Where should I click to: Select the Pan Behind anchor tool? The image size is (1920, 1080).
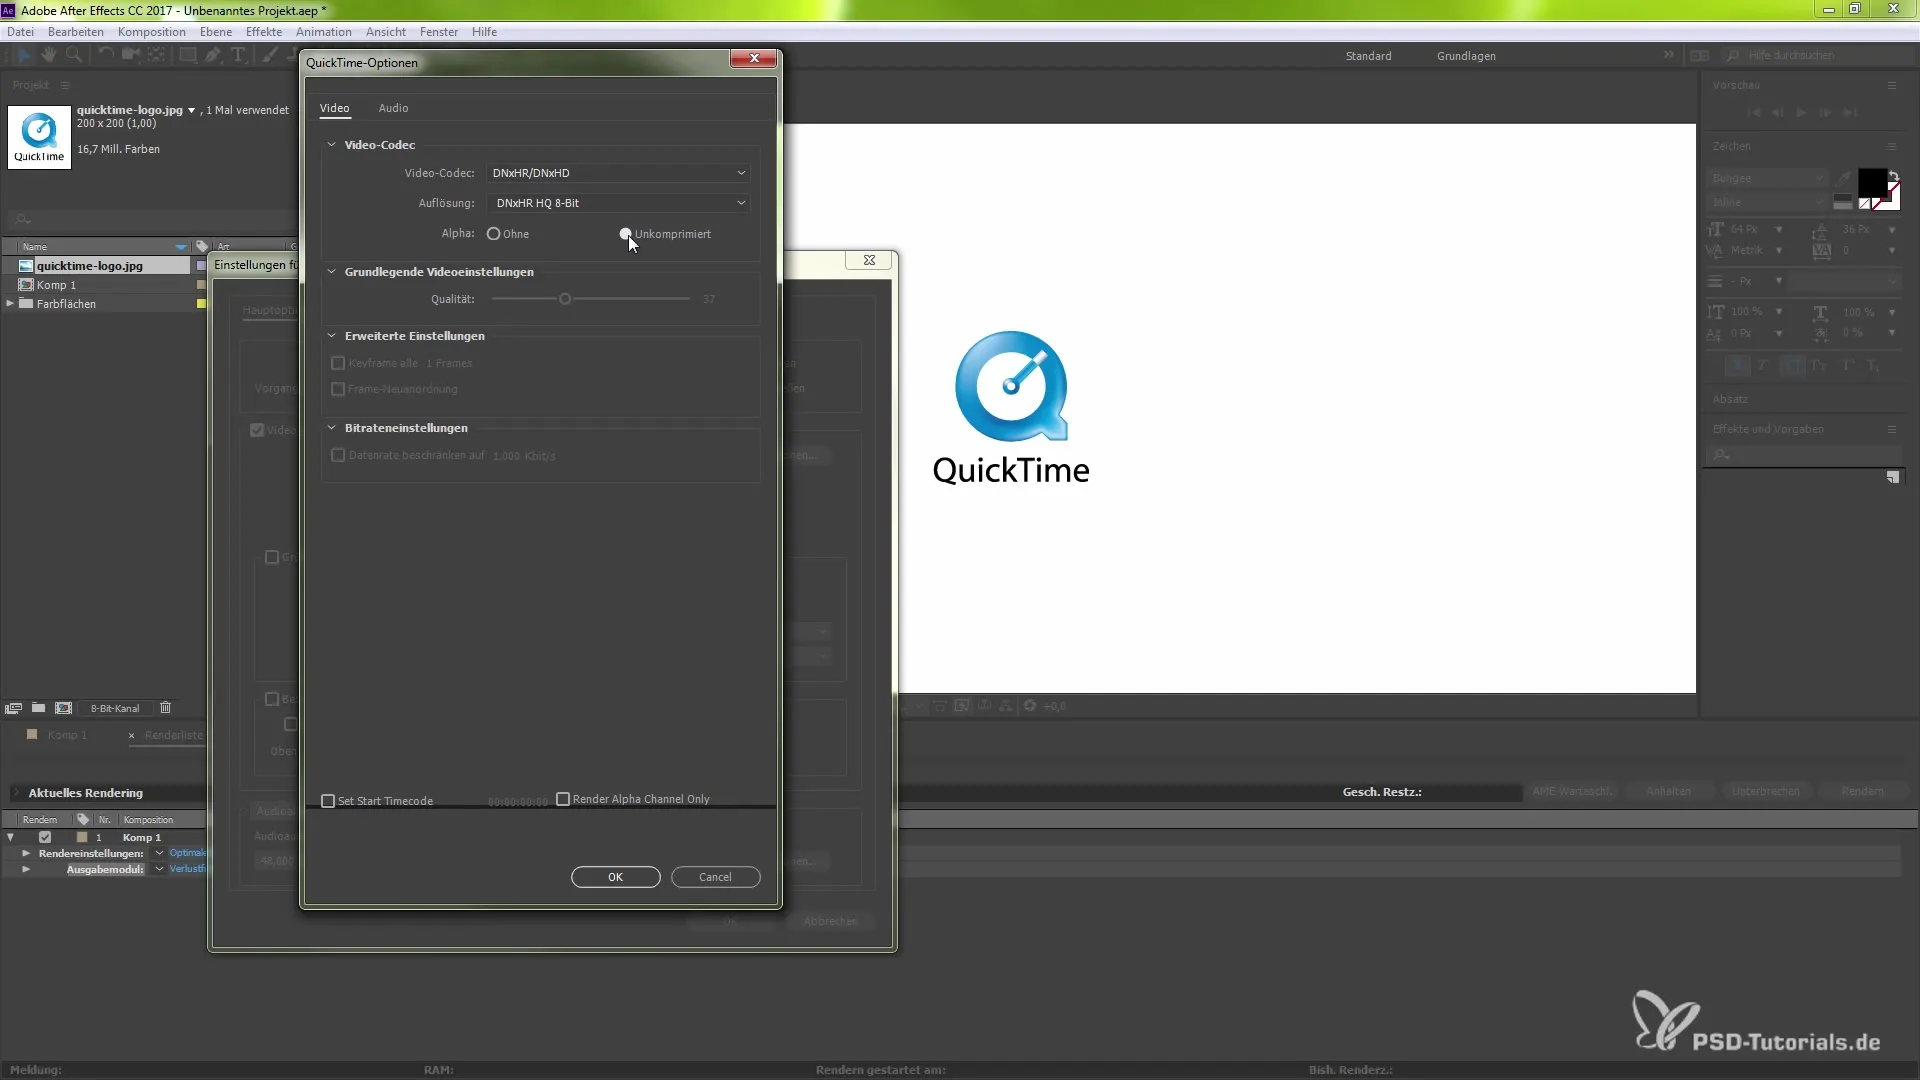156,55
